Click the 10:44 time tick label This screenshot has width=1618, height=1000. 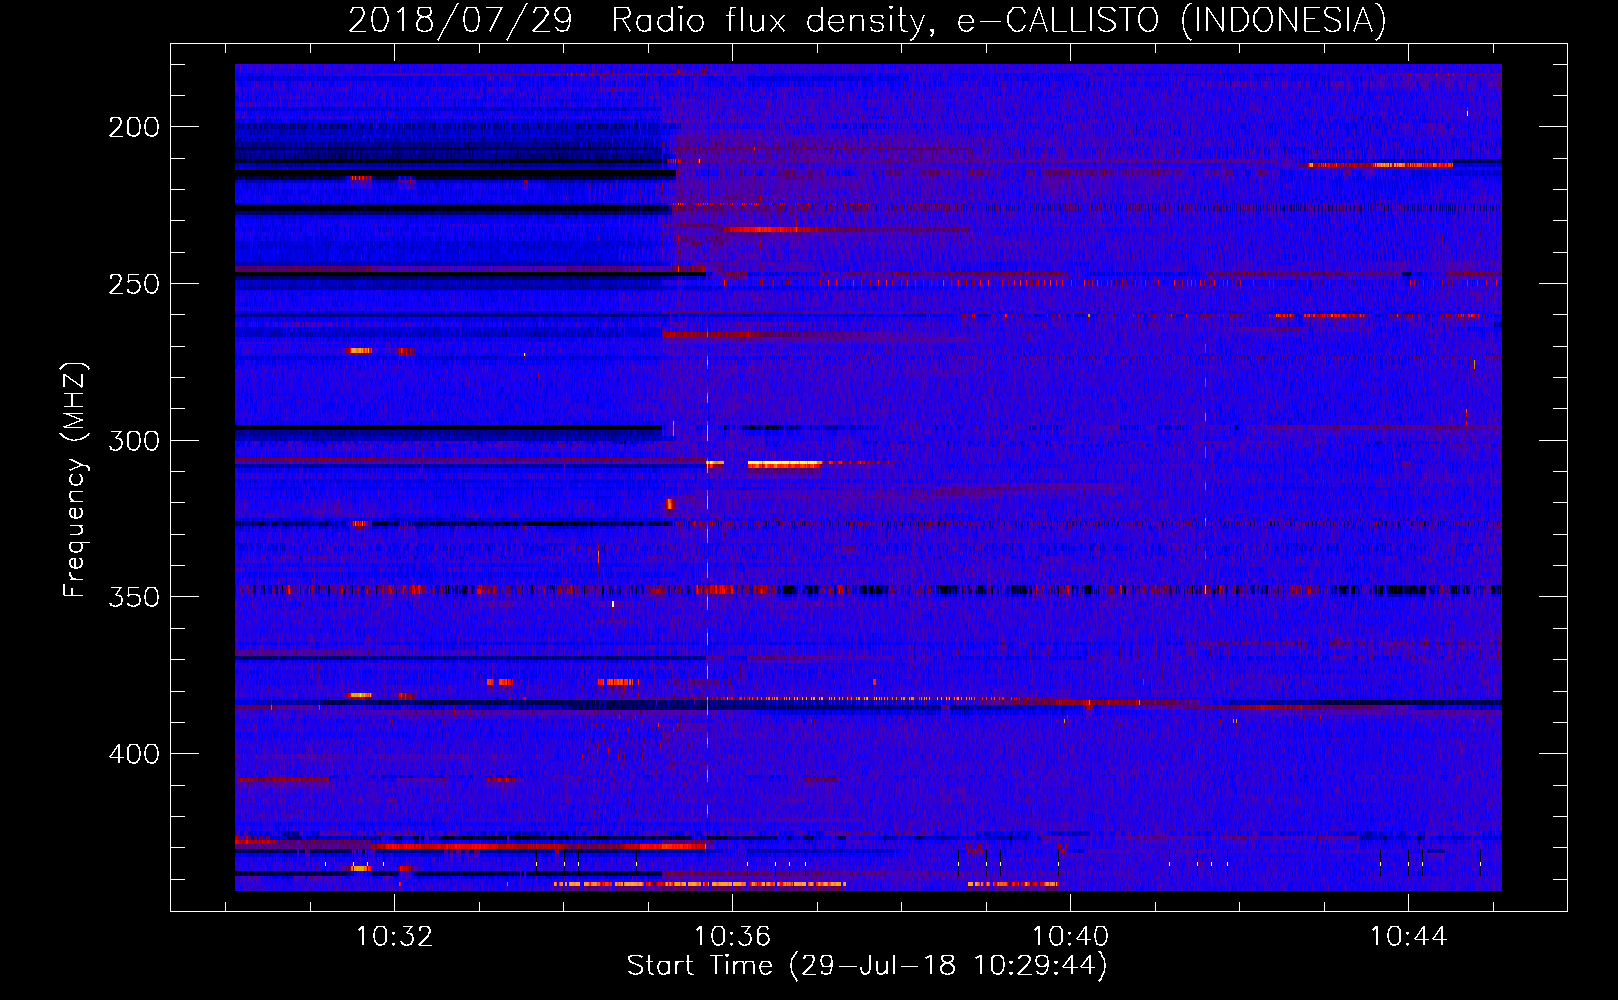click(x=1408, y=936)
